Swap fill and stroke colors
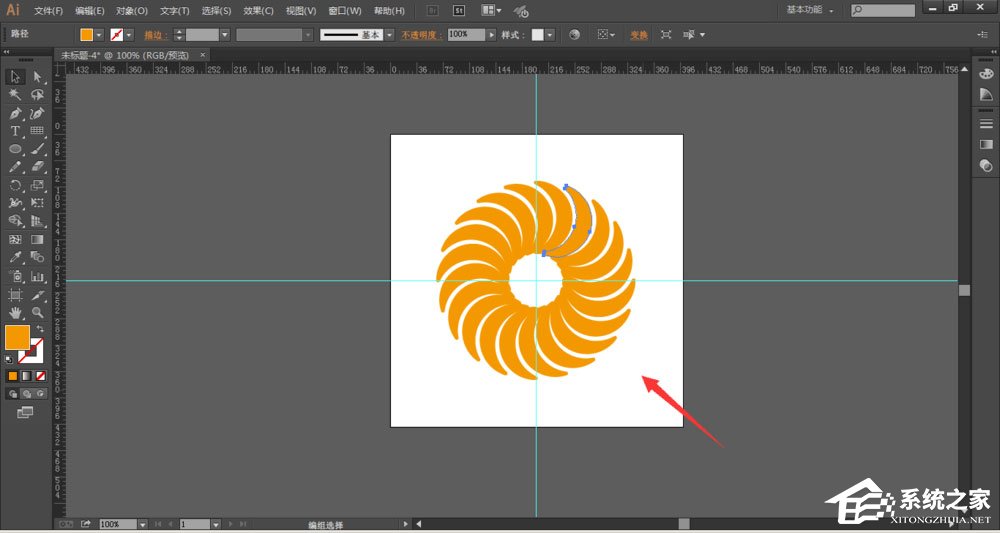 (41, 329)
